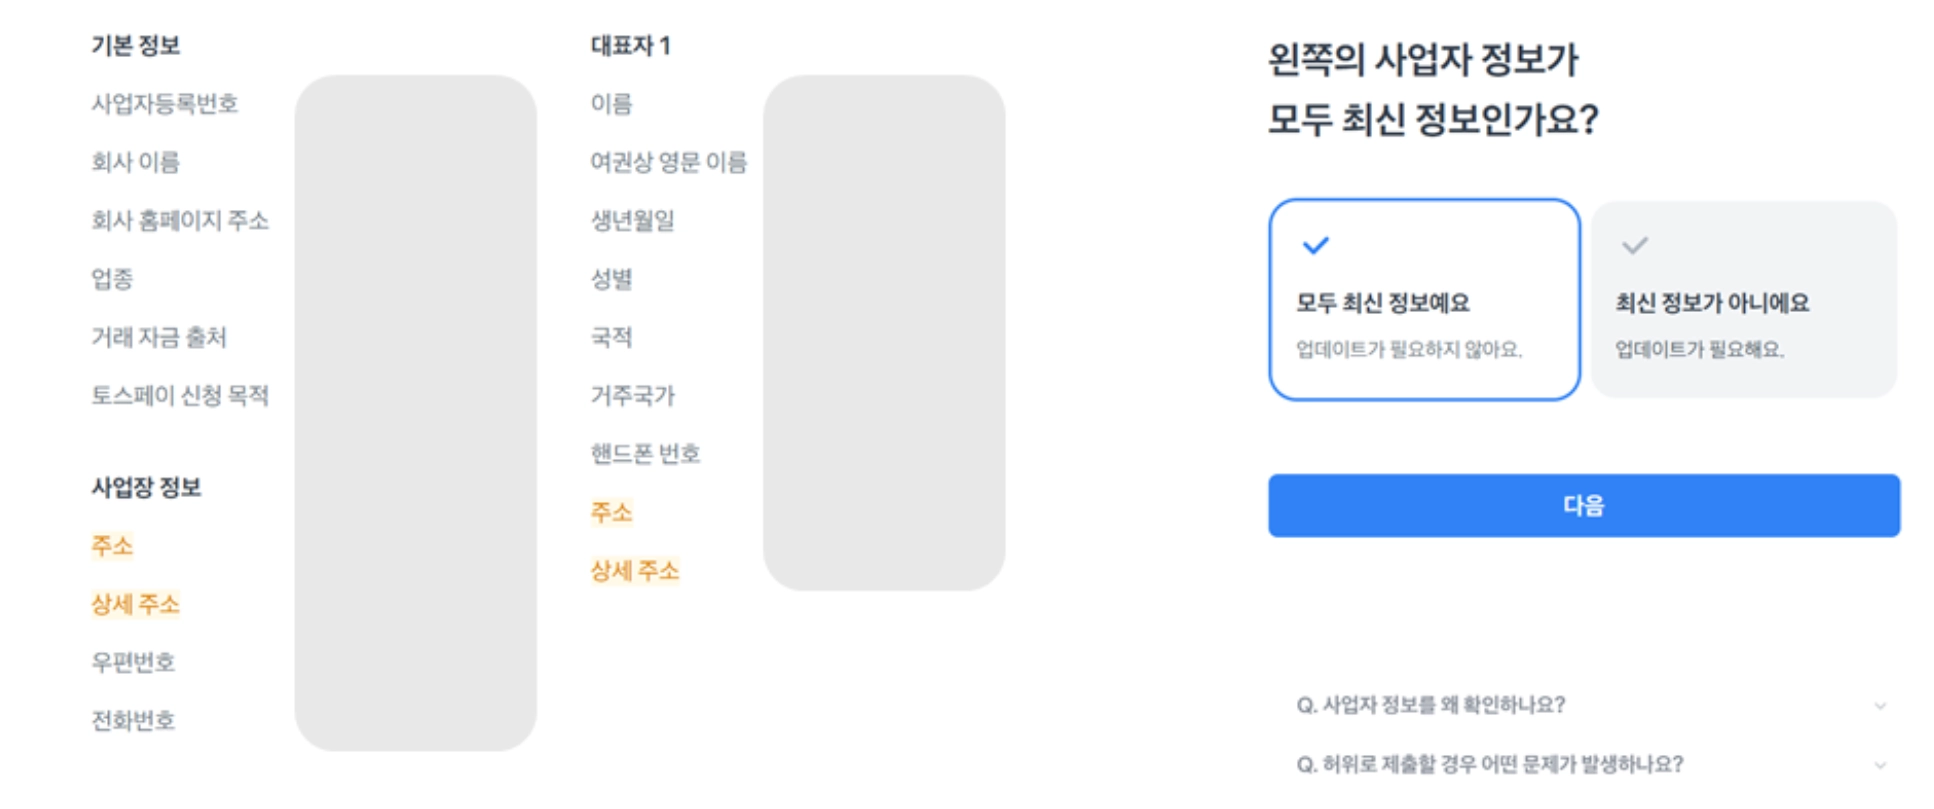Click the chevron beside 사업자 정보를 왜 확인하나요?

pos(1880,706)
